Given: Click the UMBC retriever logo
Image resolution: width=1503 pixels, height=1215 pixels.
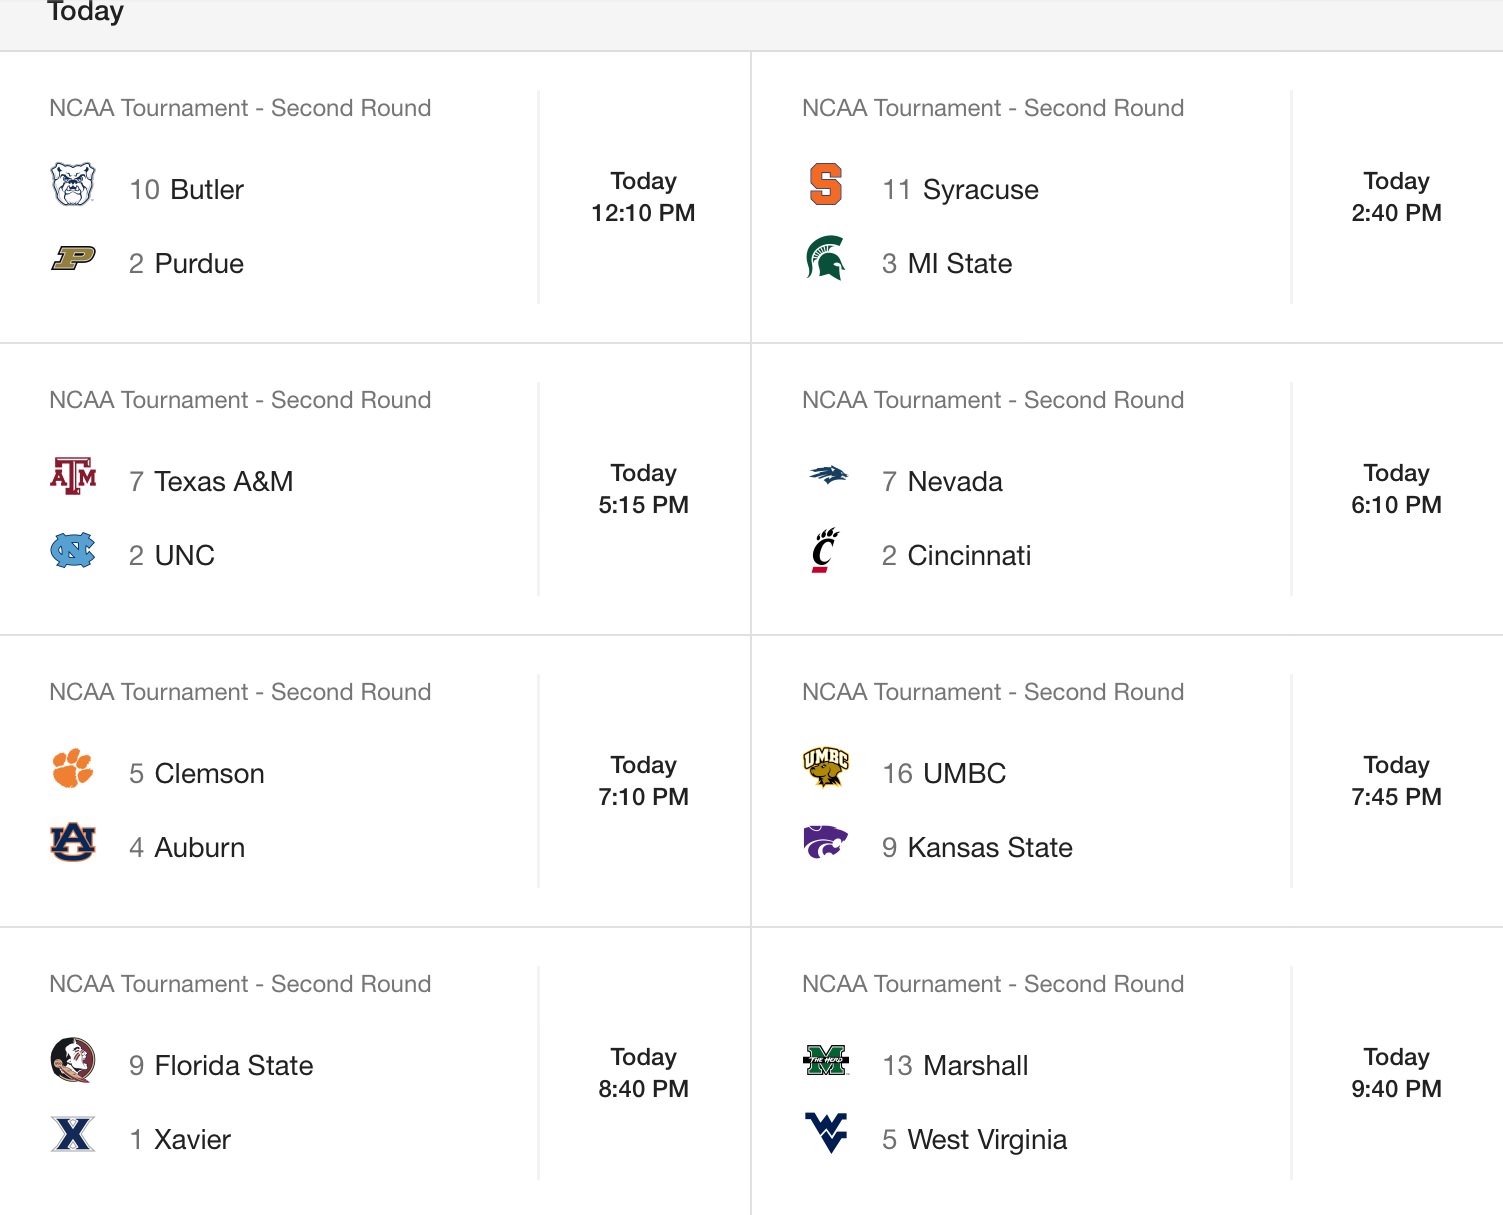Looking at the screenshot, I should [826, 768].
